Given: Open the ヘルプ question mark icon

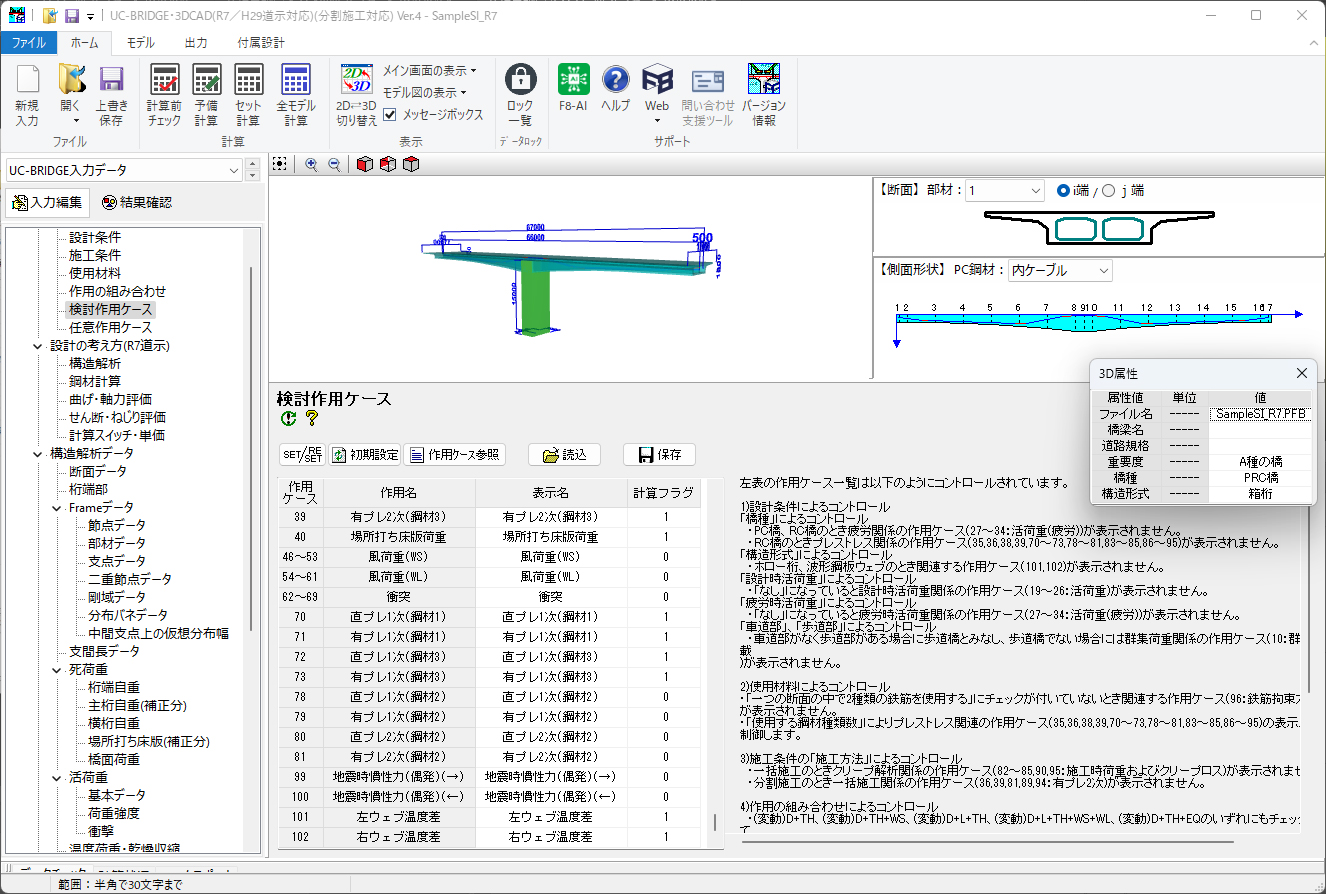Looking at the screenshot, I should click(616, 80).
